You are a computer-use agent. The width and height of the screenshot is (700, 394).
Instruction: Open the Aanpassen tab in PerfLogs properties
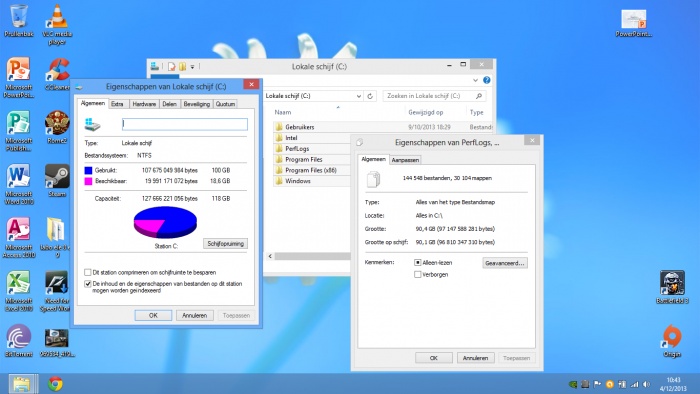(x=405, y=160)
